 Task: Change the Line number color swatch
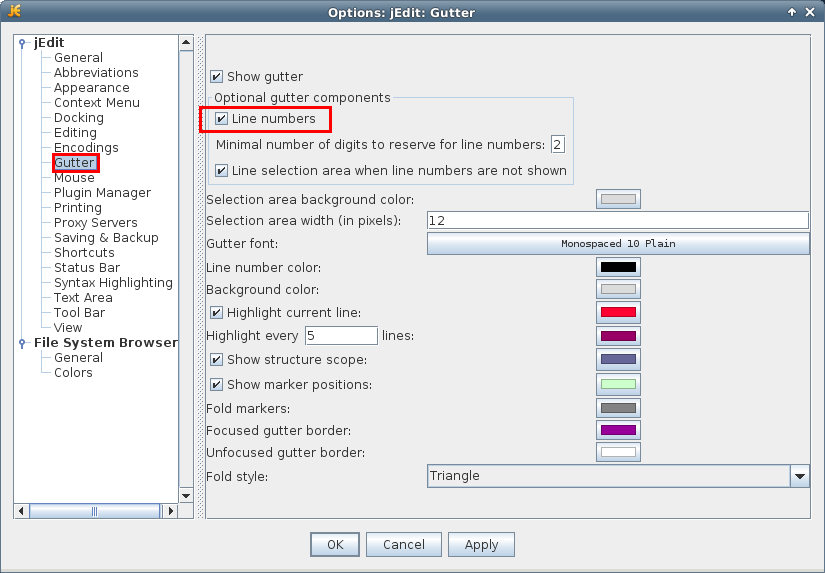point(618,267)
